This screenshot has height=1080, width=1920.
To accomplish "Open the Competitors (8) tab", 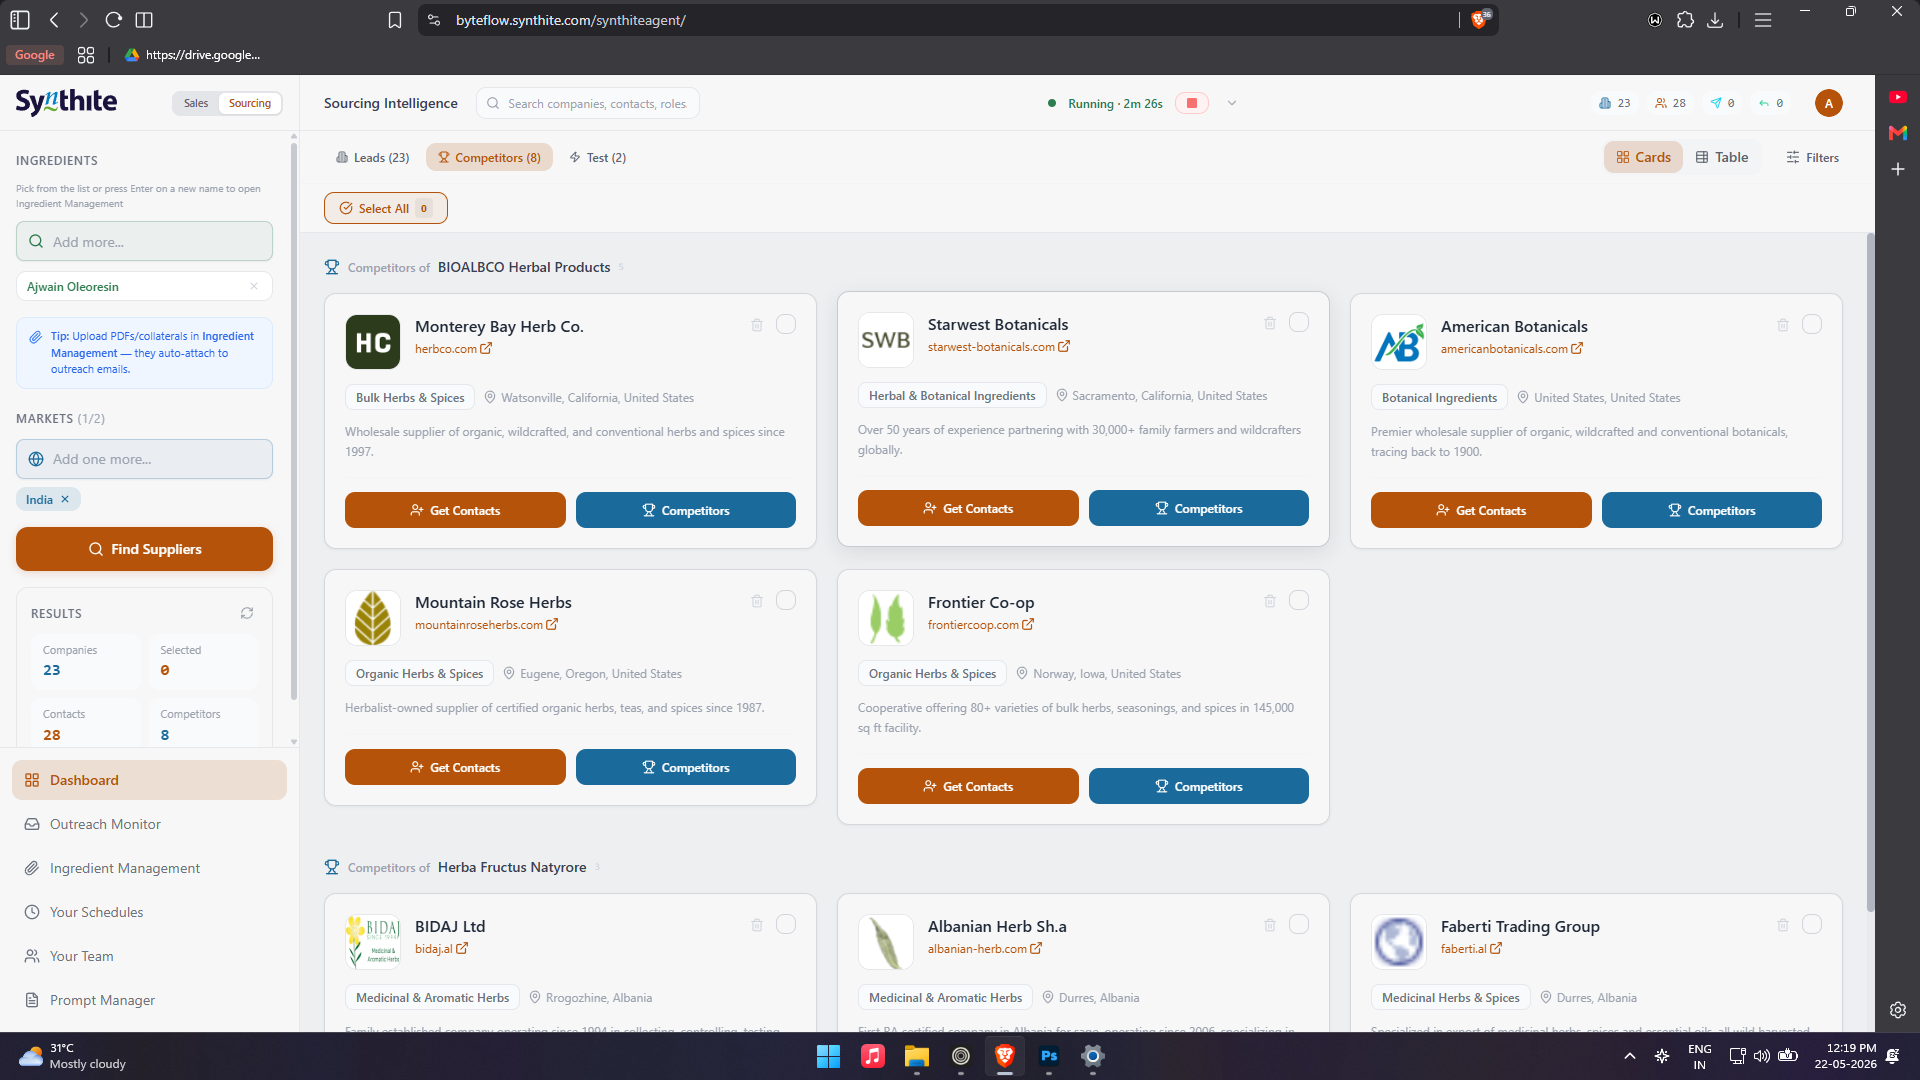I will pos(489,158).
